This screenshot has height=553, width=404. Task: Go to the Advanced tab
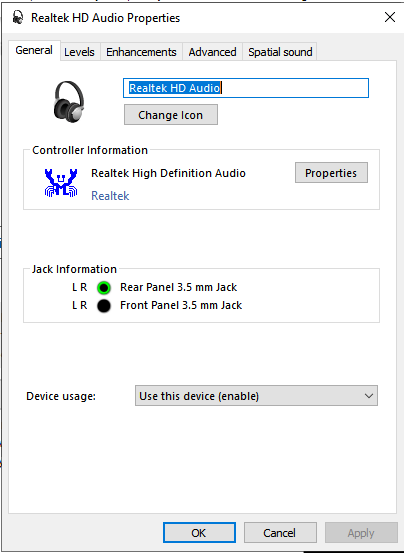pyautogui.click(x=213, y=52)
